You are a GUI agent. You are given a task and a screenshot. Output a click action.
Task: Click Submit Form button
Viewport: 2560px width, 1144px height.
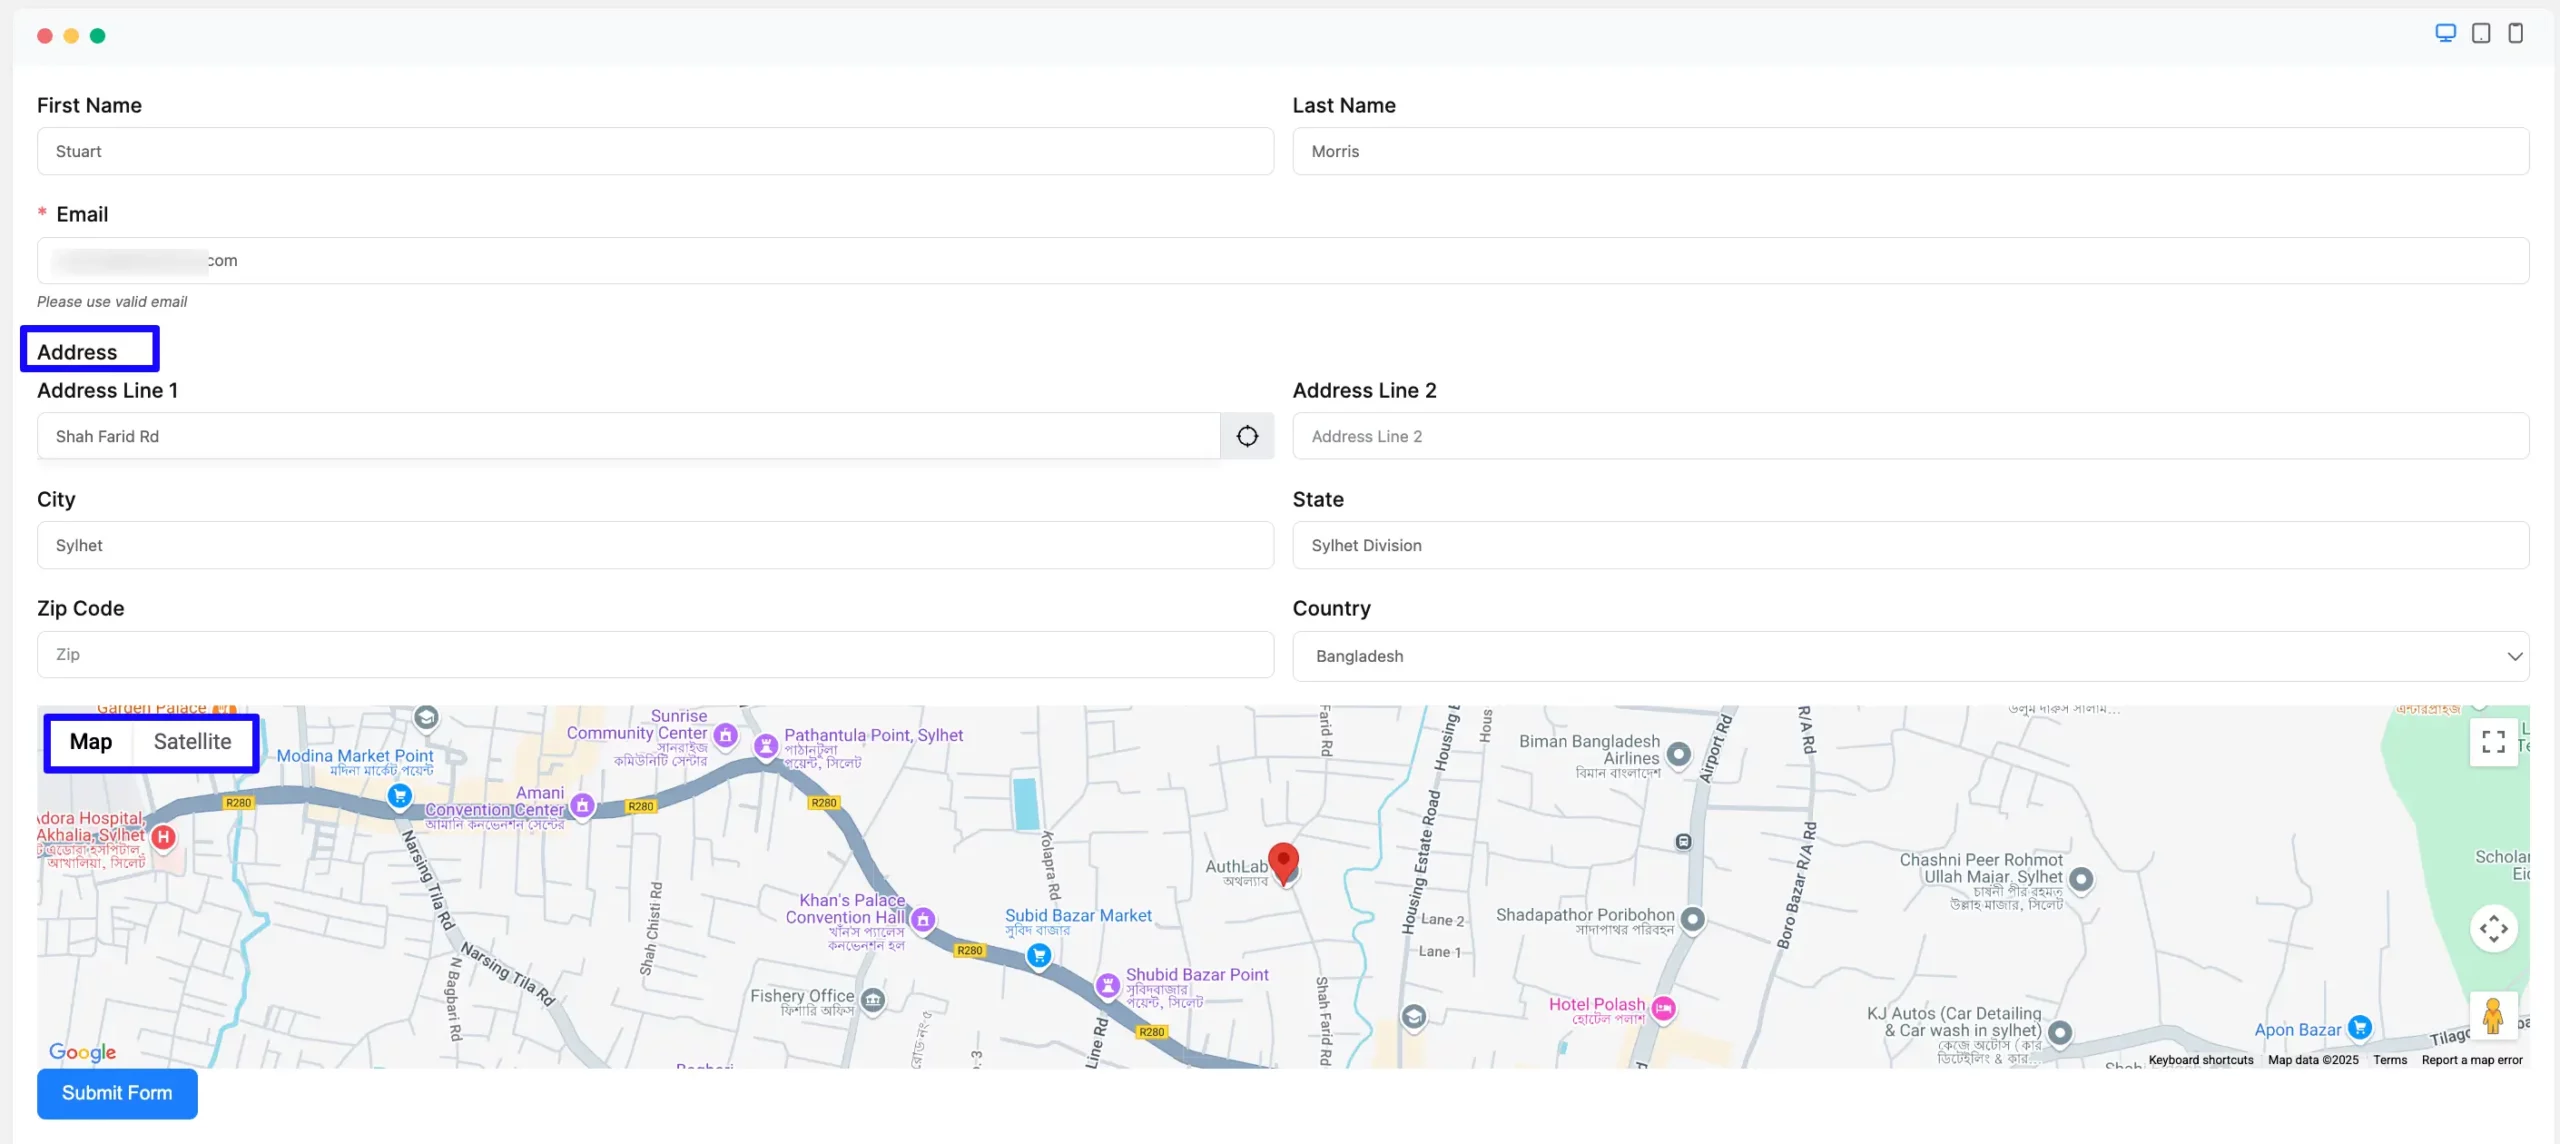117,1093
